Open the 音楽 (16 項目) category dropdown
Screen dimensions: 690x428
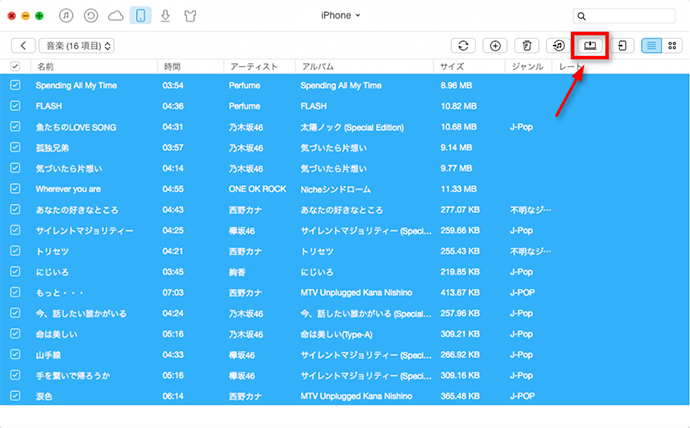pyautogui.click(x=77, y=46)
